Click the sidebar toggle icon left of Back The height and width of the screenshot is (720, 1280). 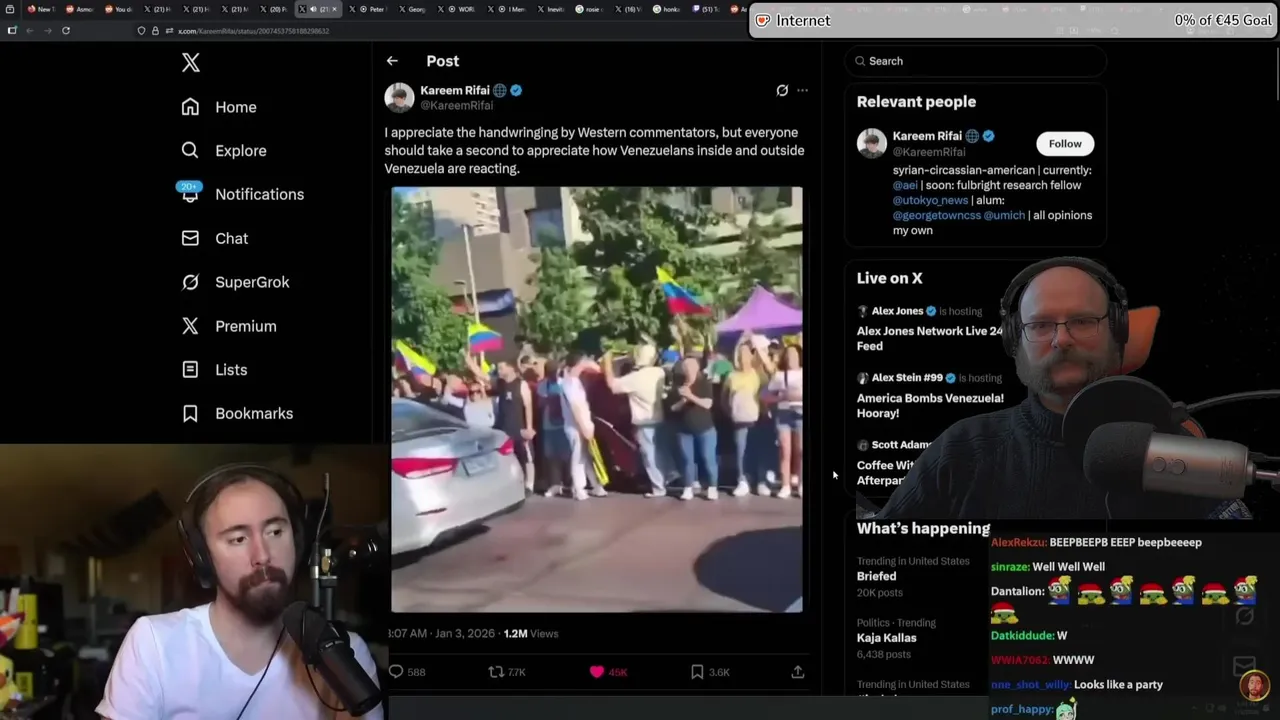point(11,31)
